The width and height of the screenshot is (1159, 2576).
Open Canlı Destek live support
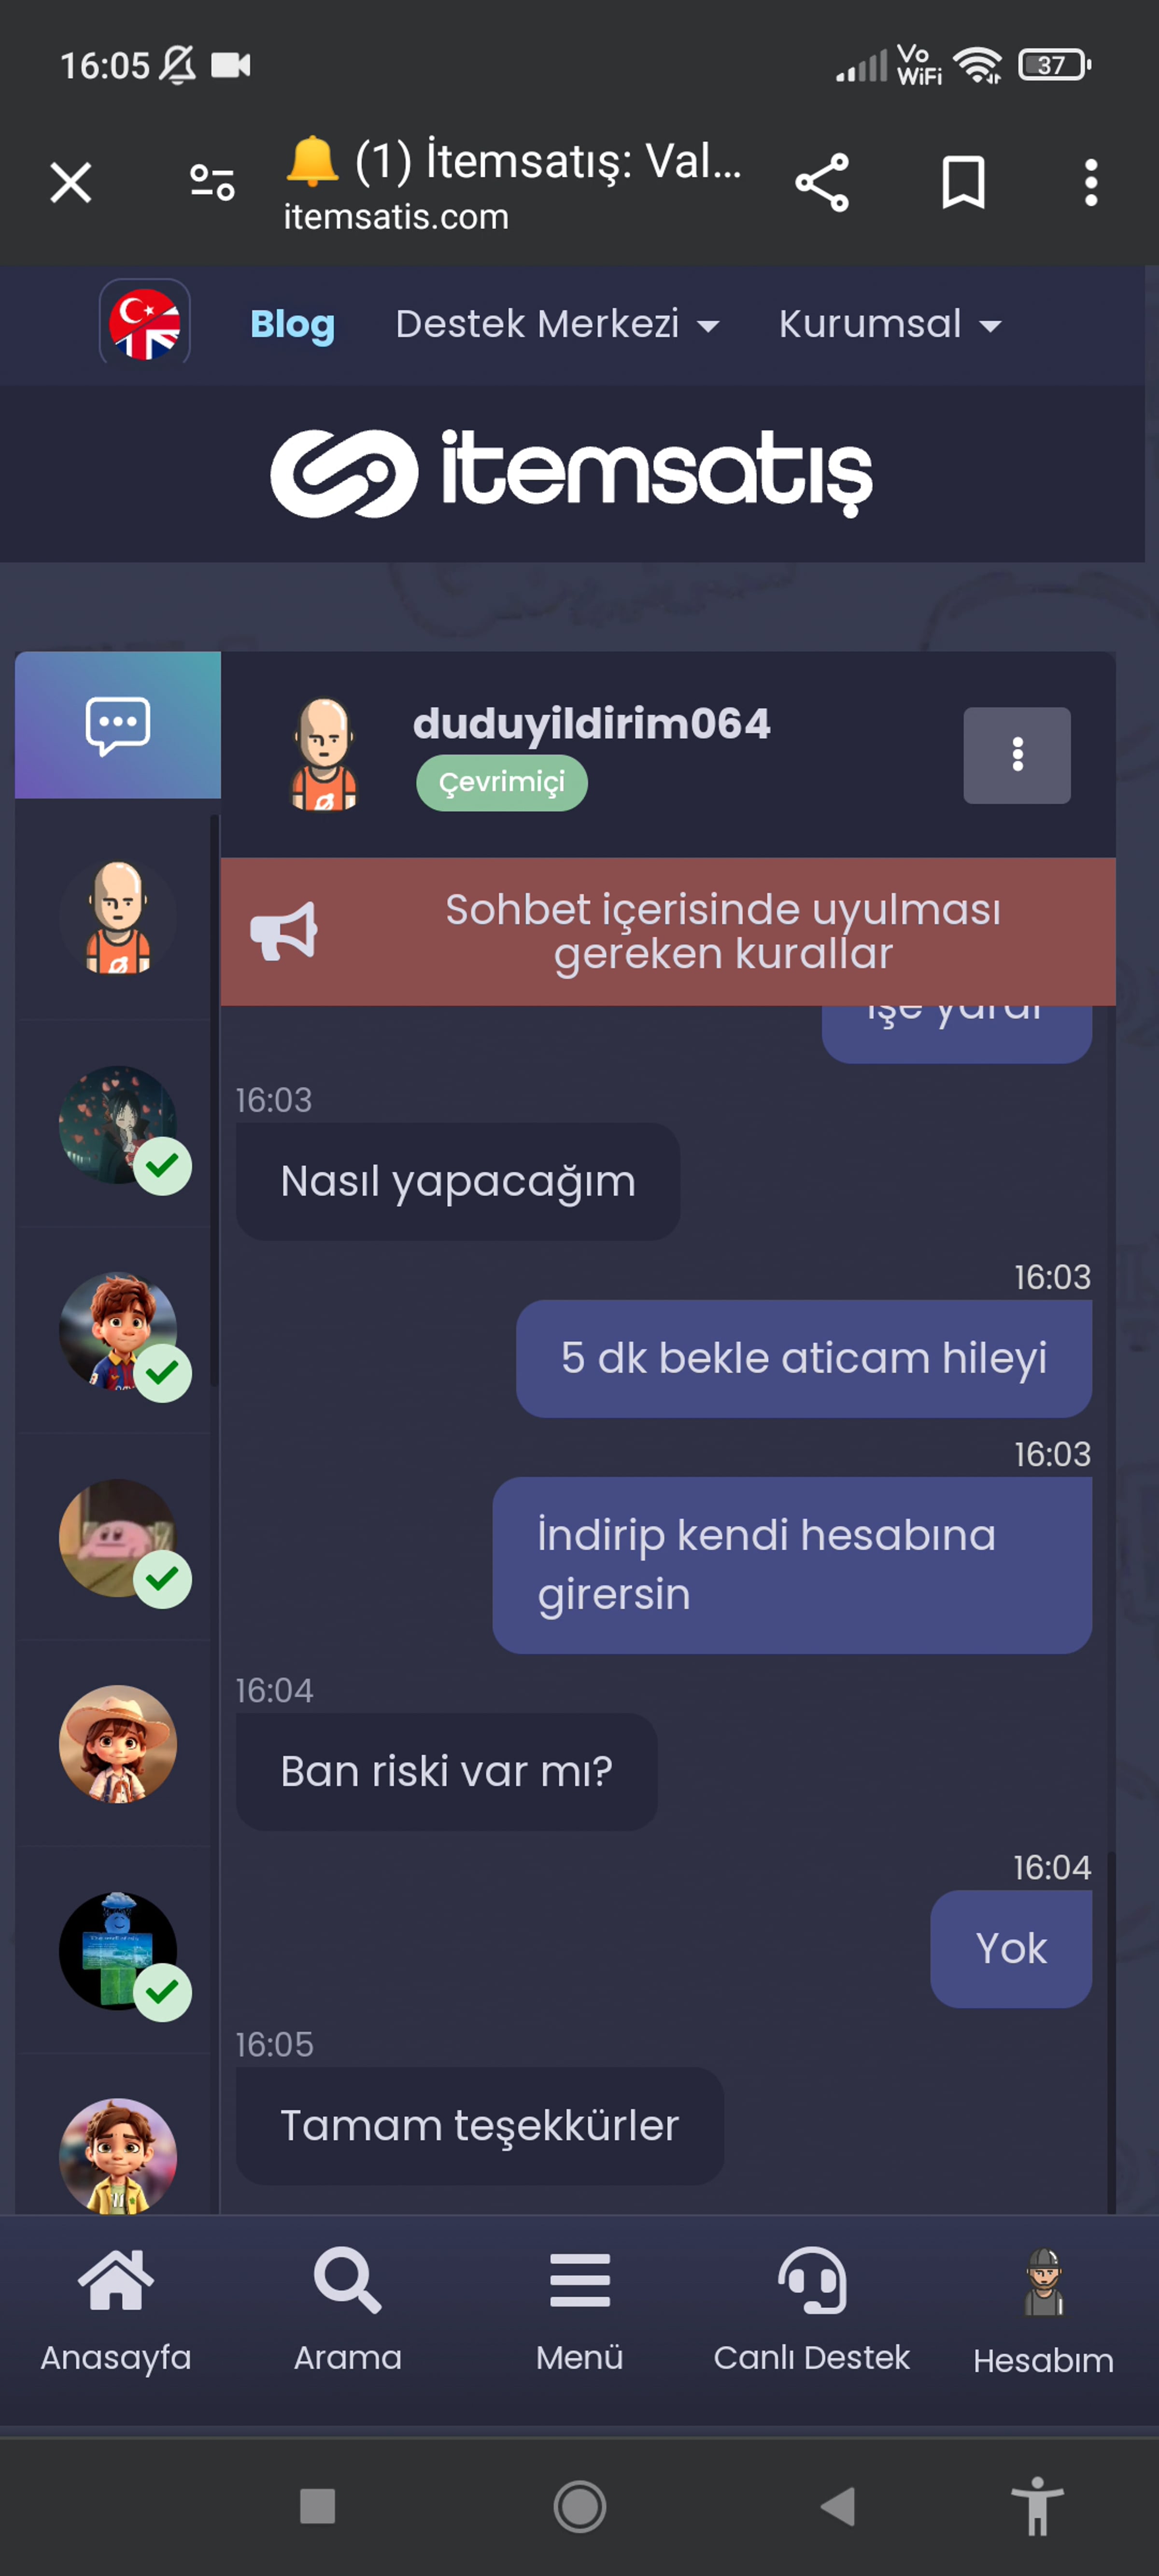coord(811,2311)
